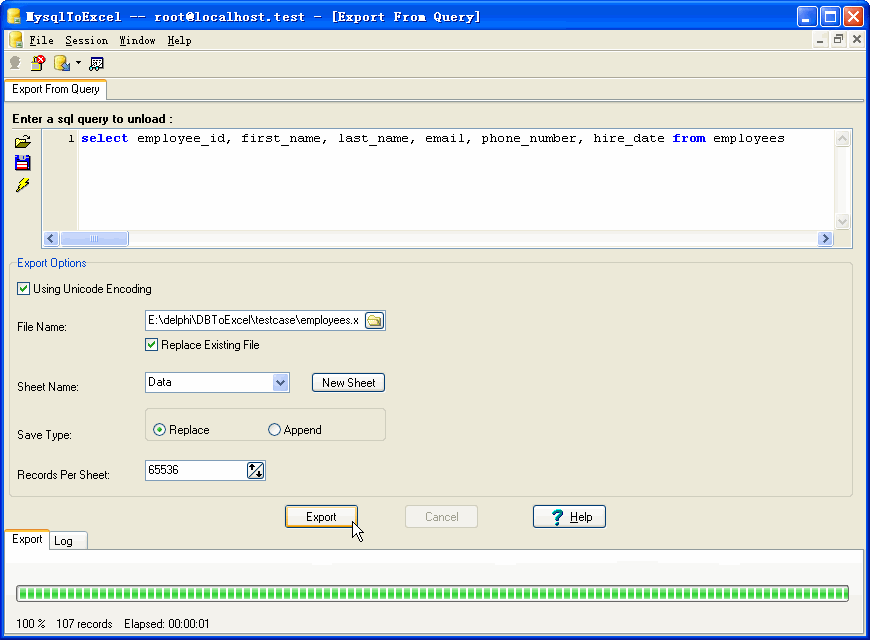Open the Session menu

tap(87, 41)
